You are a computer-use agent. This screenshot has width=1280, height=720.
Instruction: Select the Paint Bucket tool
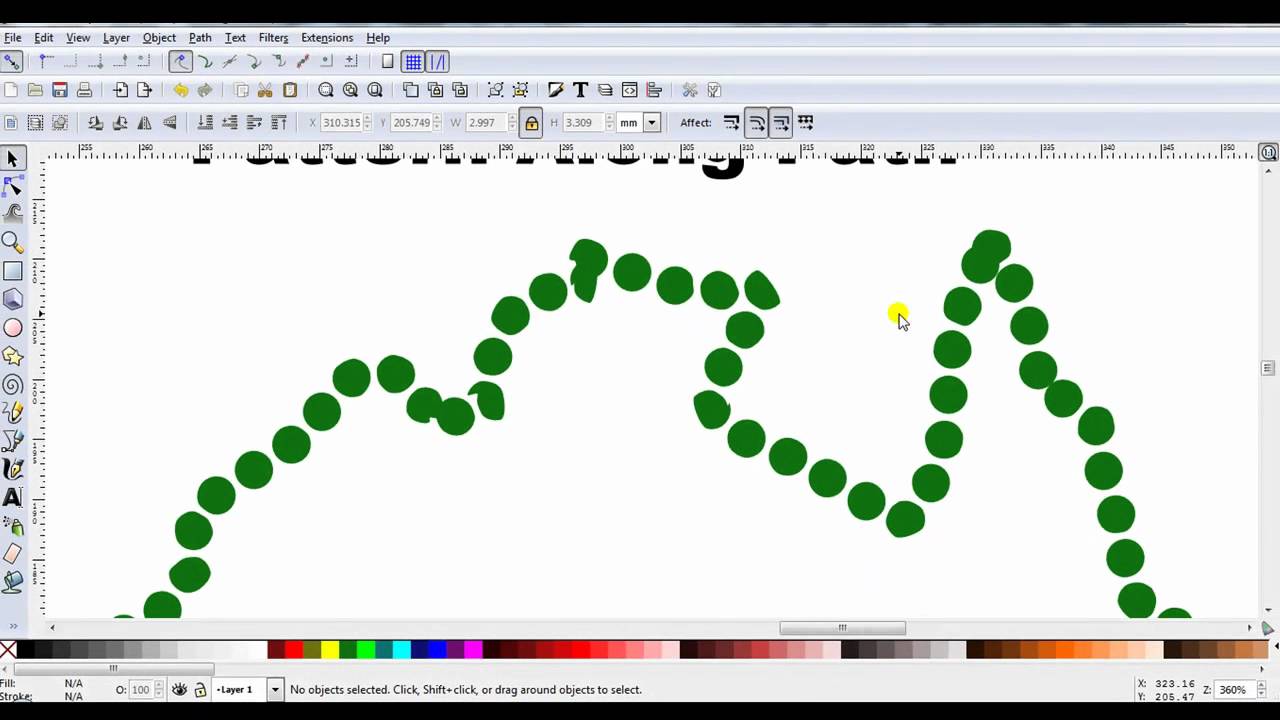[x=13, y=581]
